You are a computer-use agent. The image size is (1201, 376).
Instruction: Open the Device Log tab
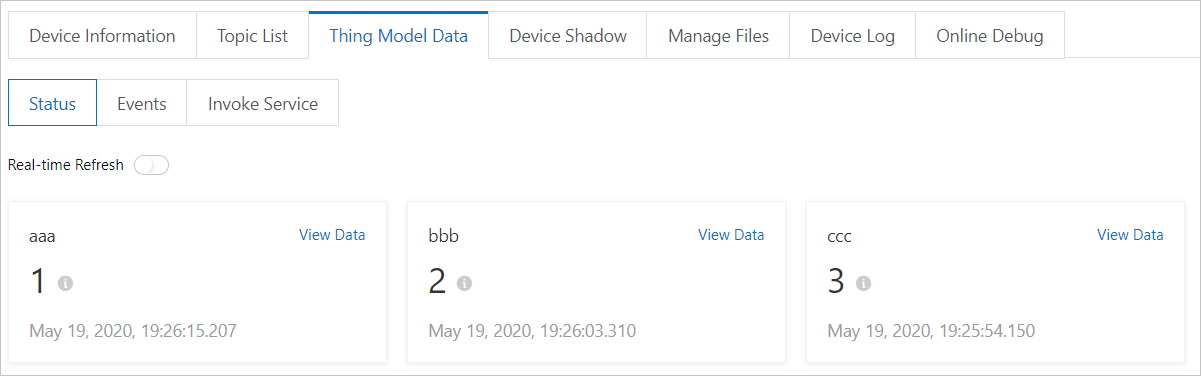[852, 36]
